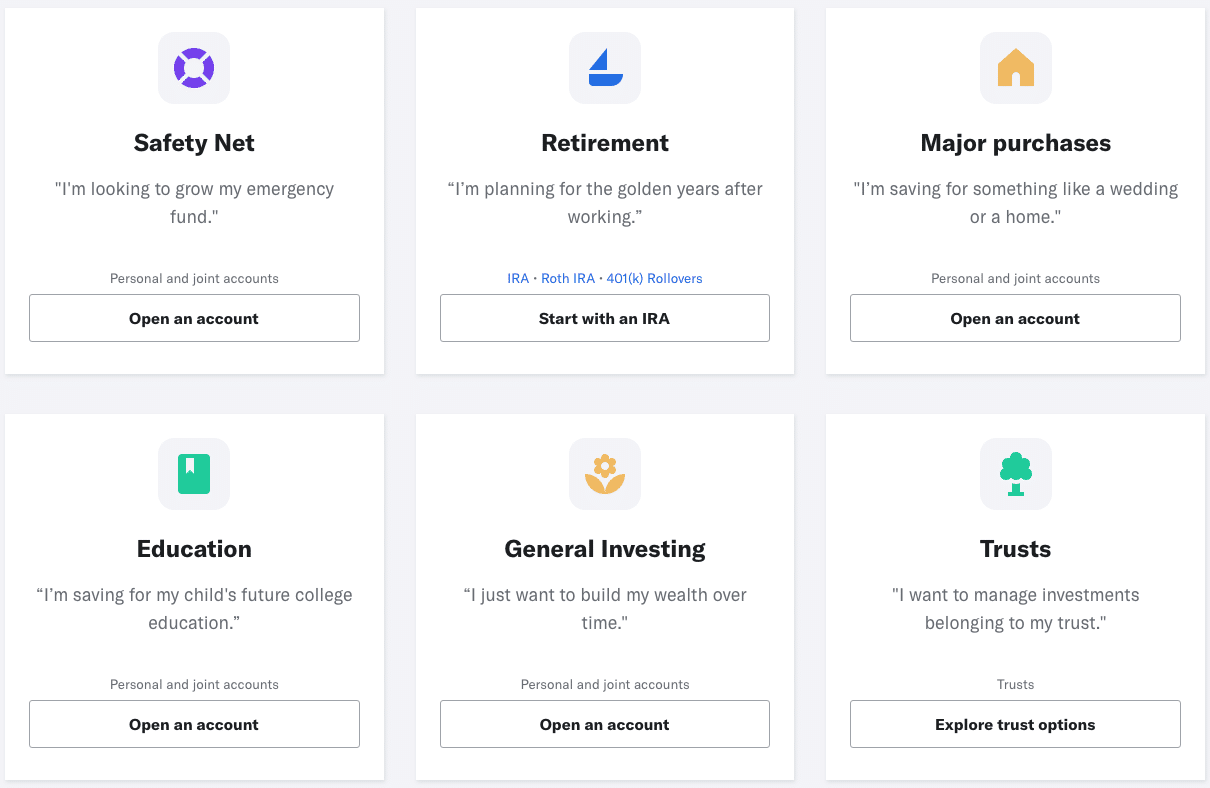Image resolution: width=1210 pixels, height=788 pixels.
Task: Click the green tree Trusts icon
Action: pos(1015,474)
